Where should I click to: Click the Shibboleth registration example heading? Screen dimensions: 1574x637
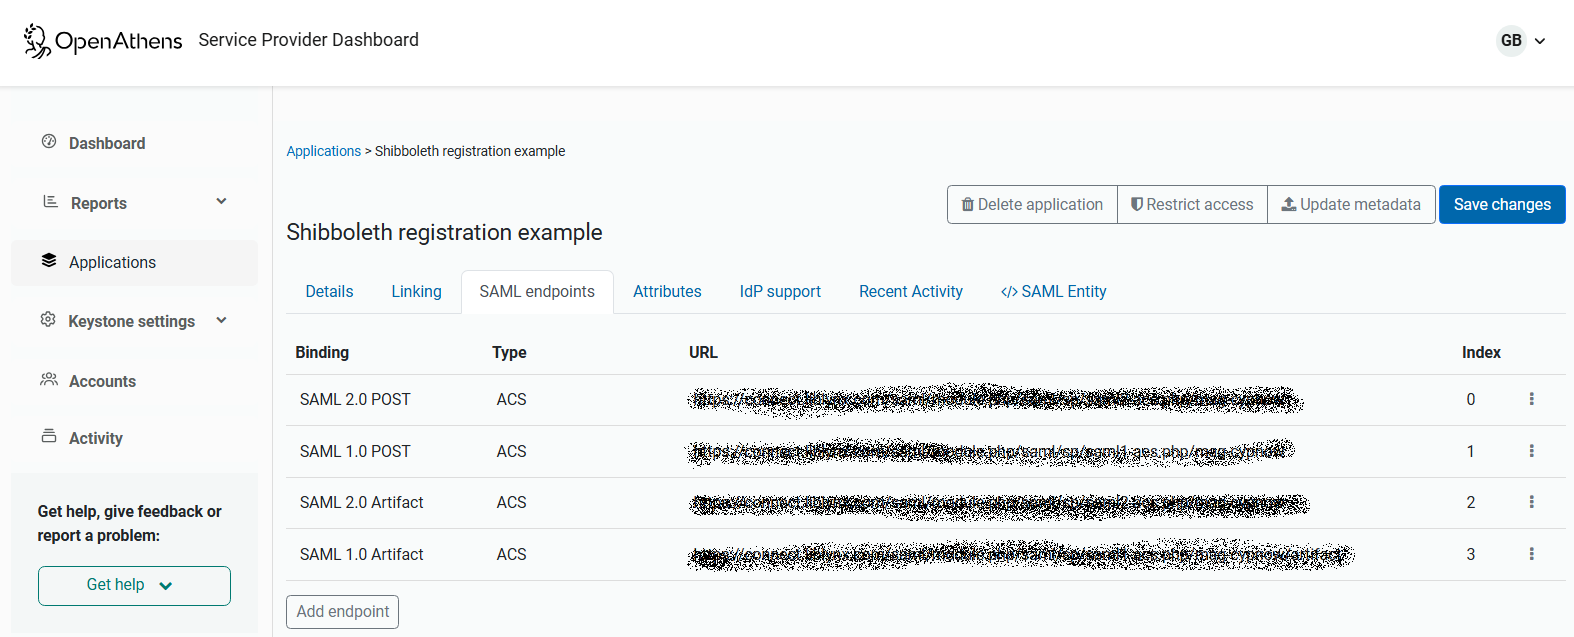[444, 232]
